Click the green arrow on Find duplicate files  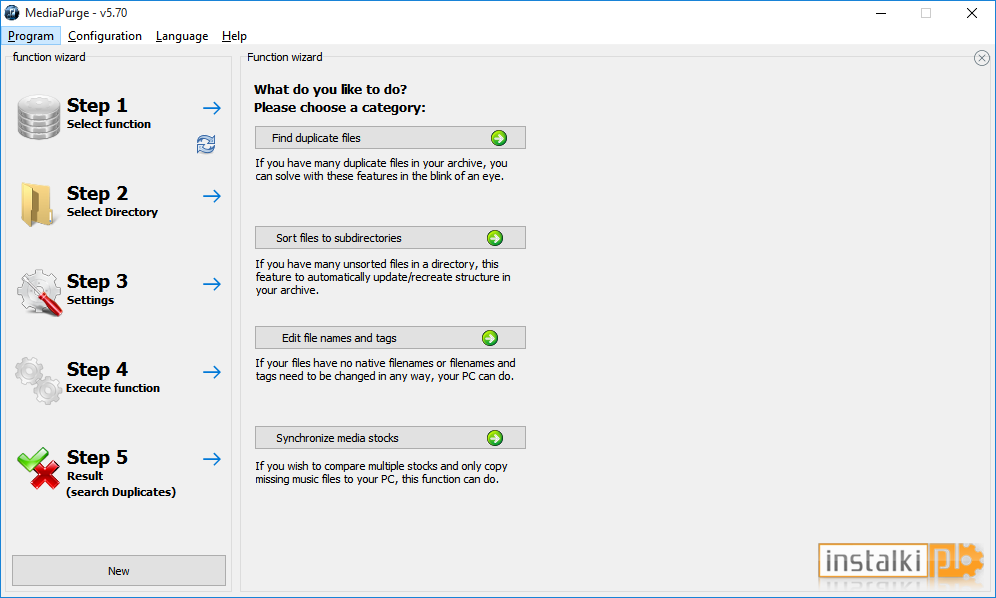tap(499, 138)
